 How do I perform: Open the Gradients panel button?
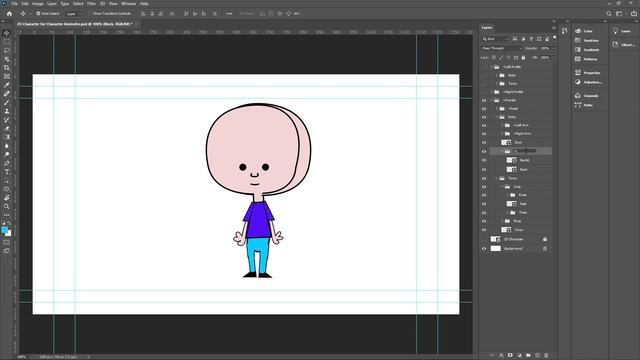click(587, 50)
